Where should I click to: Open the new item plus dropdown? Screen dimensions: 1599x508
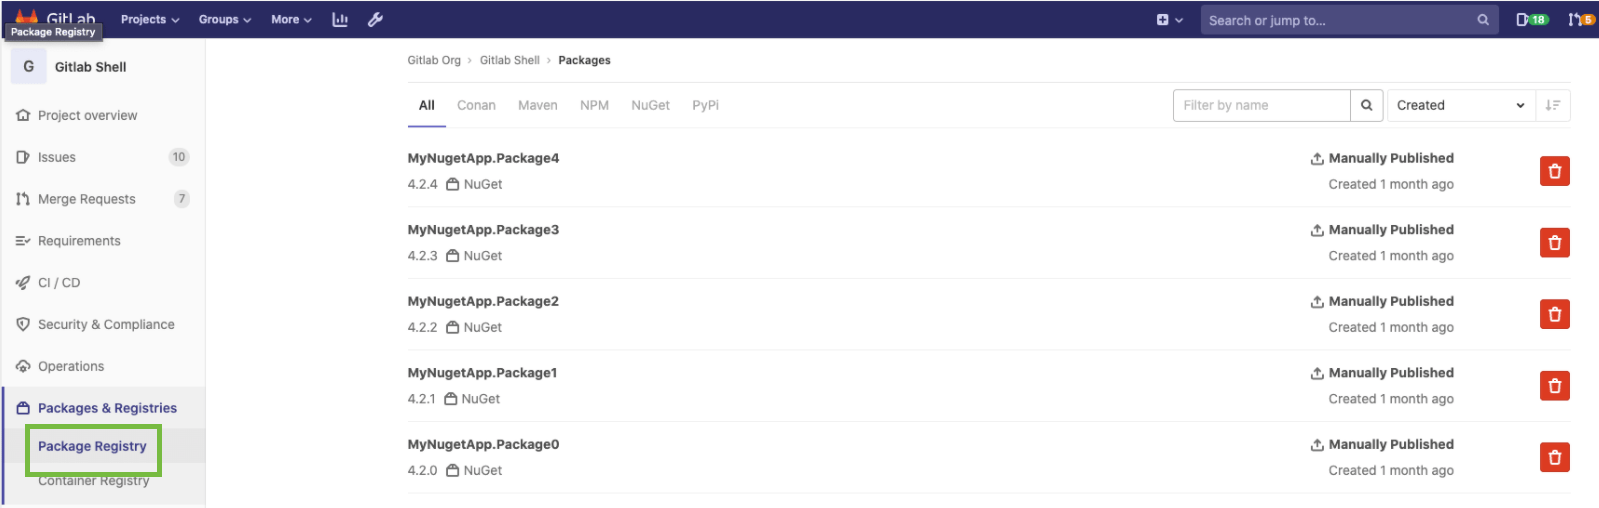pyautogui.click(x=1169, y=19)
